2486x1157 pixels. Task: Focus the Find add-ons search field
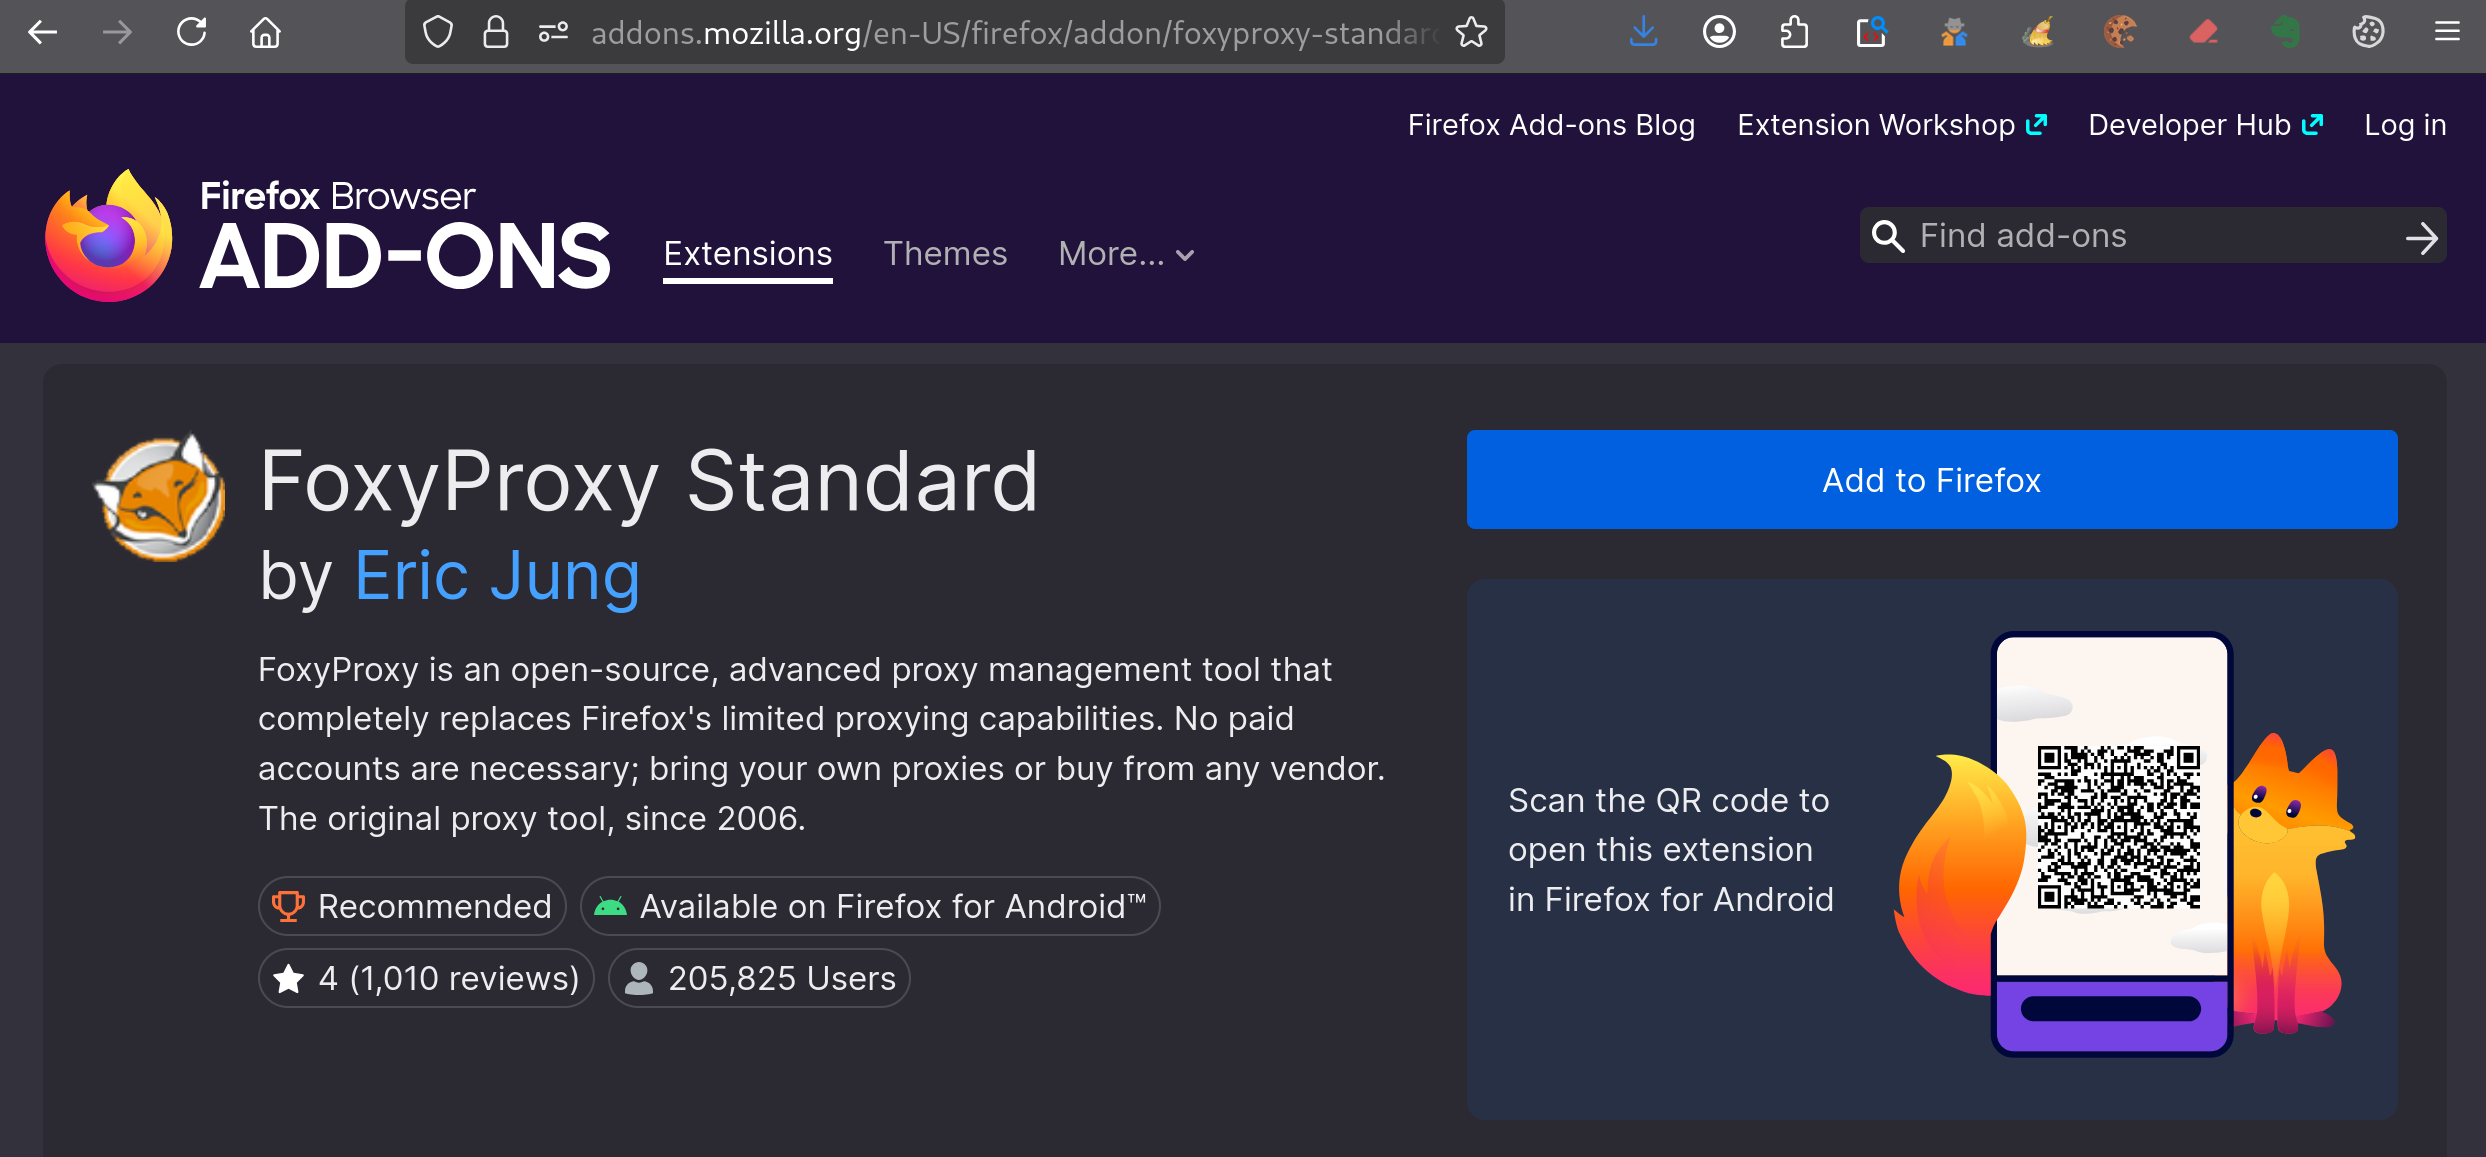2152,236
